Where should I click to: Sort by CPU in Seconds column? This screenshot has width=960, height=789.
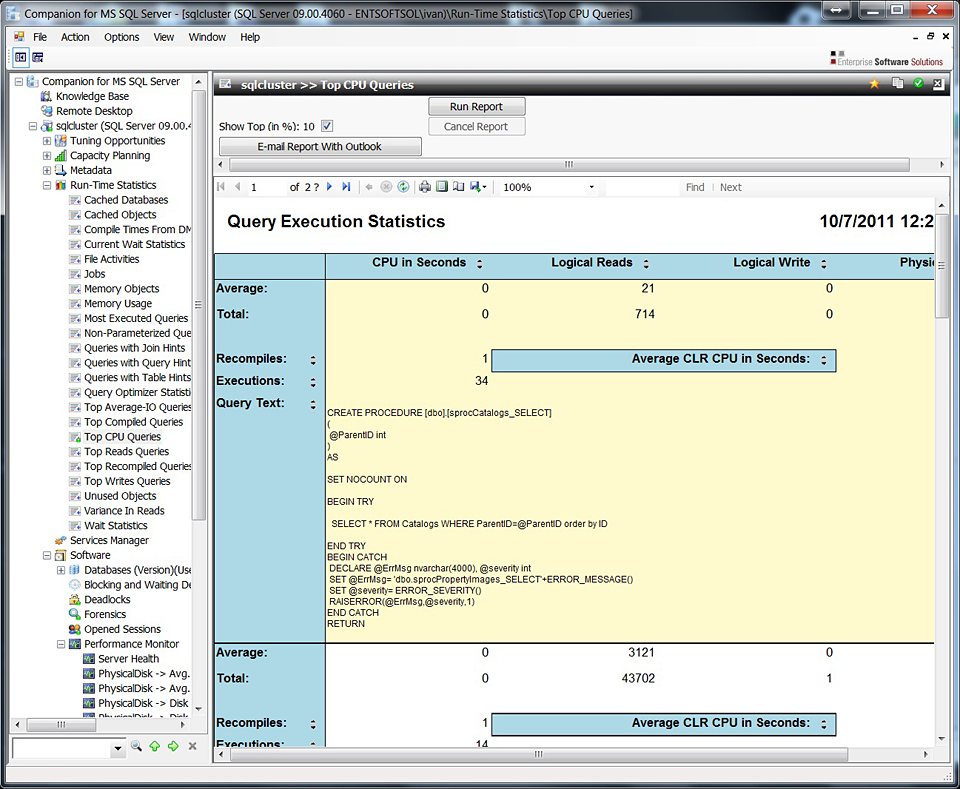pyautogui.click(x=479, y=263)
